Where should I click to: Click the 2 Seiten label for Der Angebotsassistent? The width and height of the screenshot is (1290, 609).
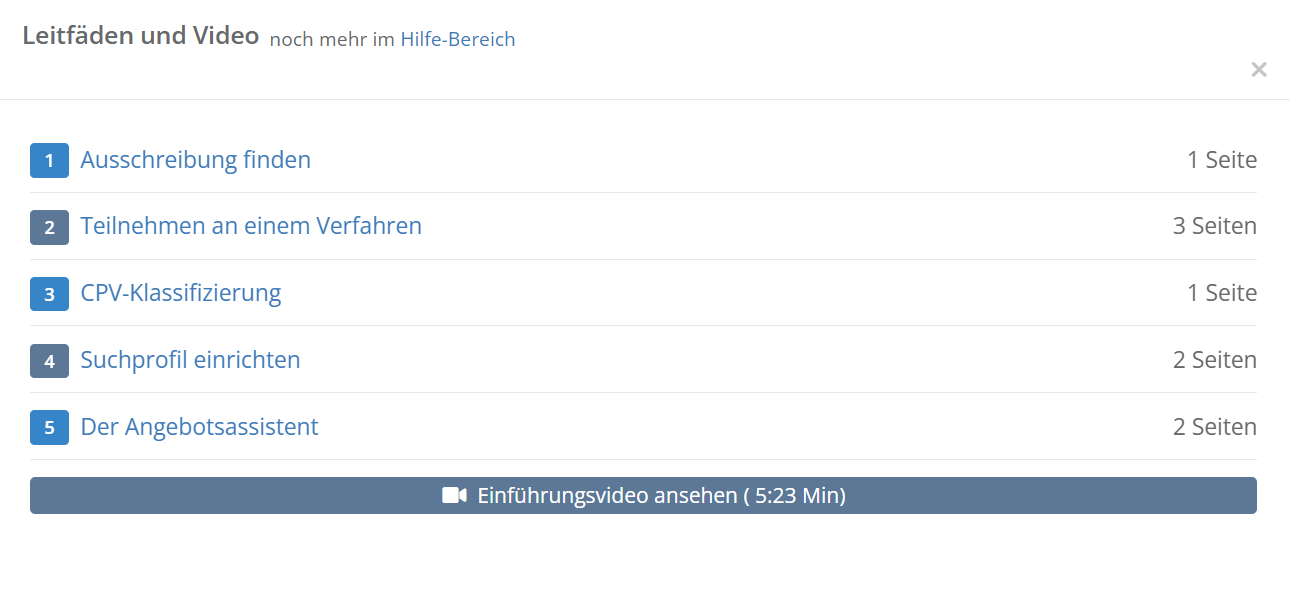1215,427
